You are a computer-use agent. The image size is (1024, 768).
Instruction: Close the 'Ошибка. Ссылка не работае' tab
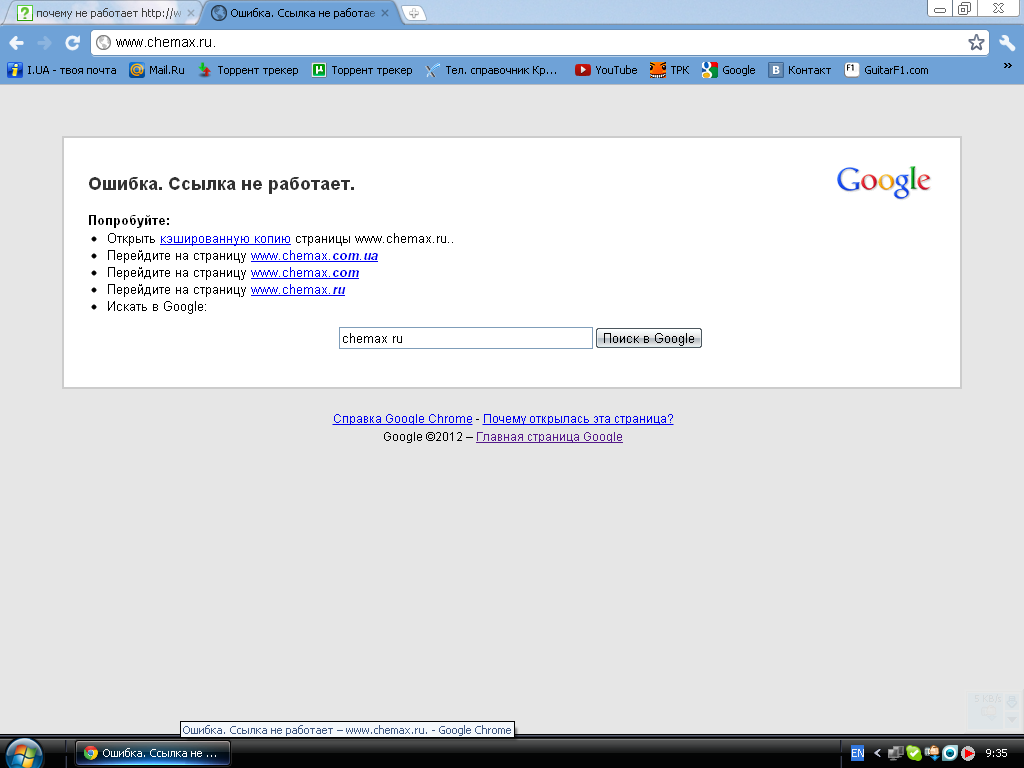pos(385,13)
